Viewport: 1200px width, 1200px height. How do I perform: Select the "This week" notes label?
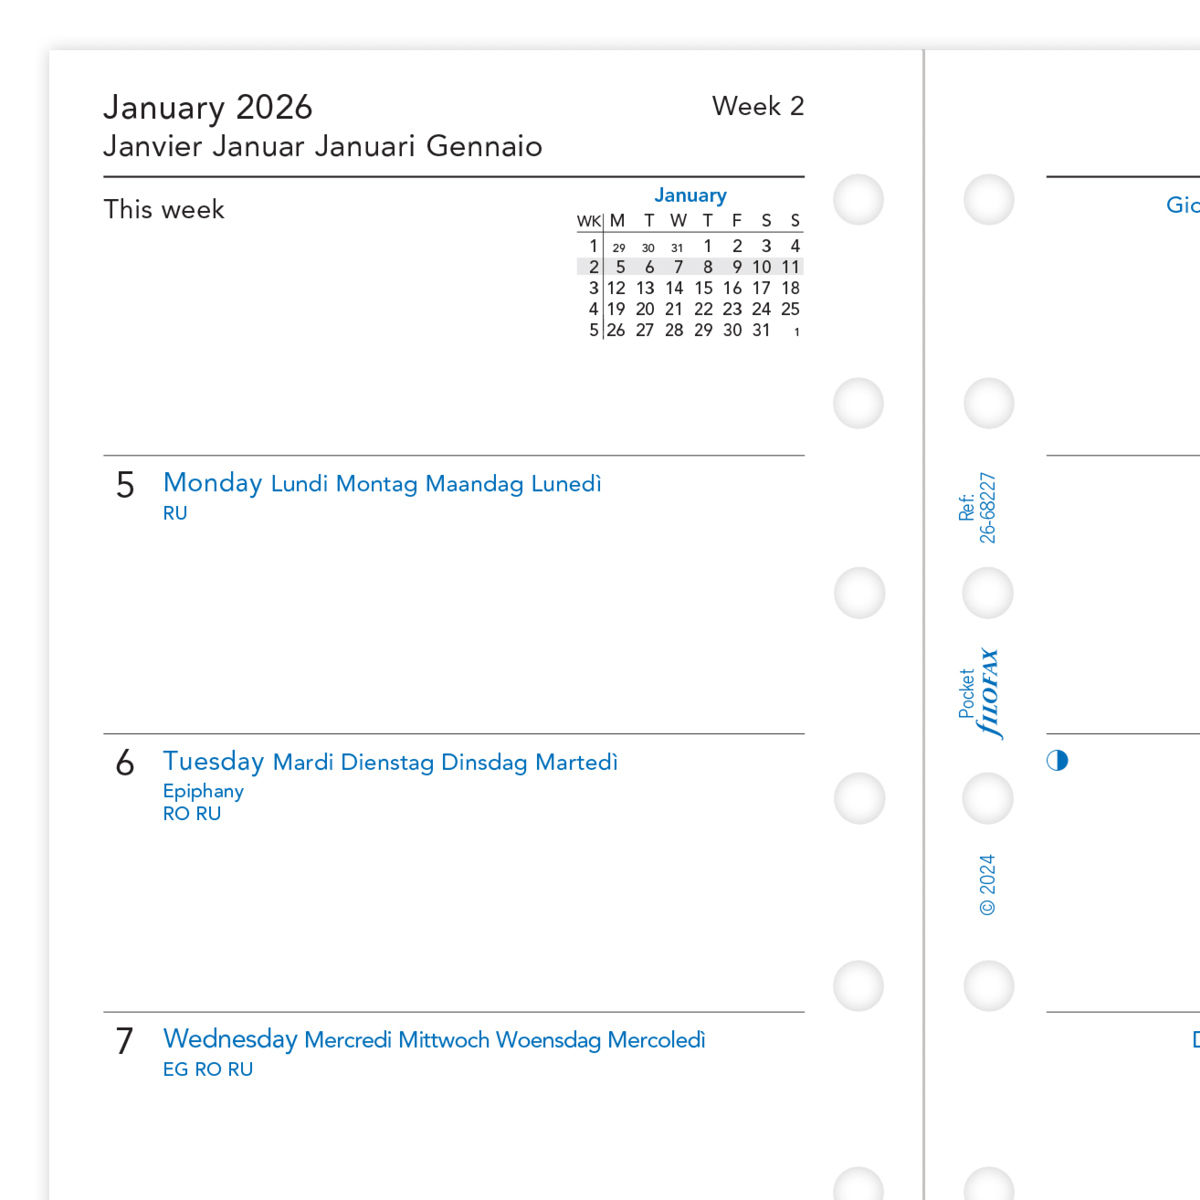[x=164, y=210]
